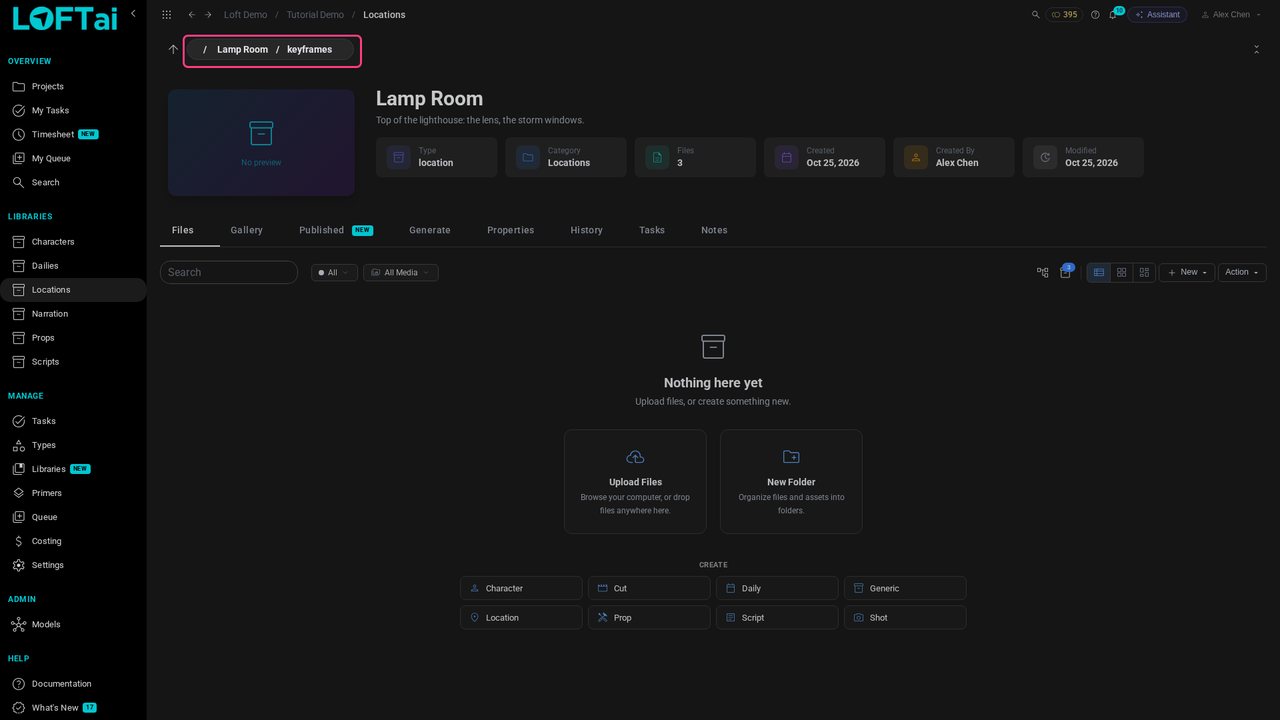Open the History tab

[587, 230]
